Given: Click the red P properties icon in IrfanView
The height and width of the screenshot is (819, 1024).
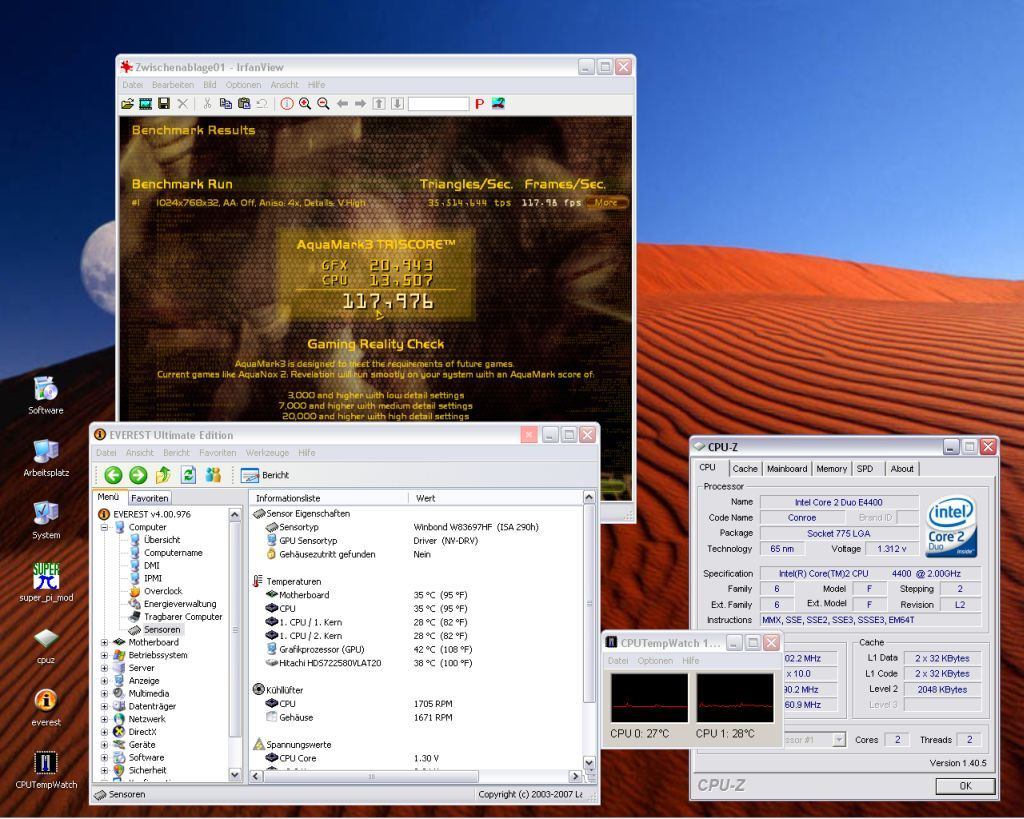Looking at the screenshot, I should (479, 104).
